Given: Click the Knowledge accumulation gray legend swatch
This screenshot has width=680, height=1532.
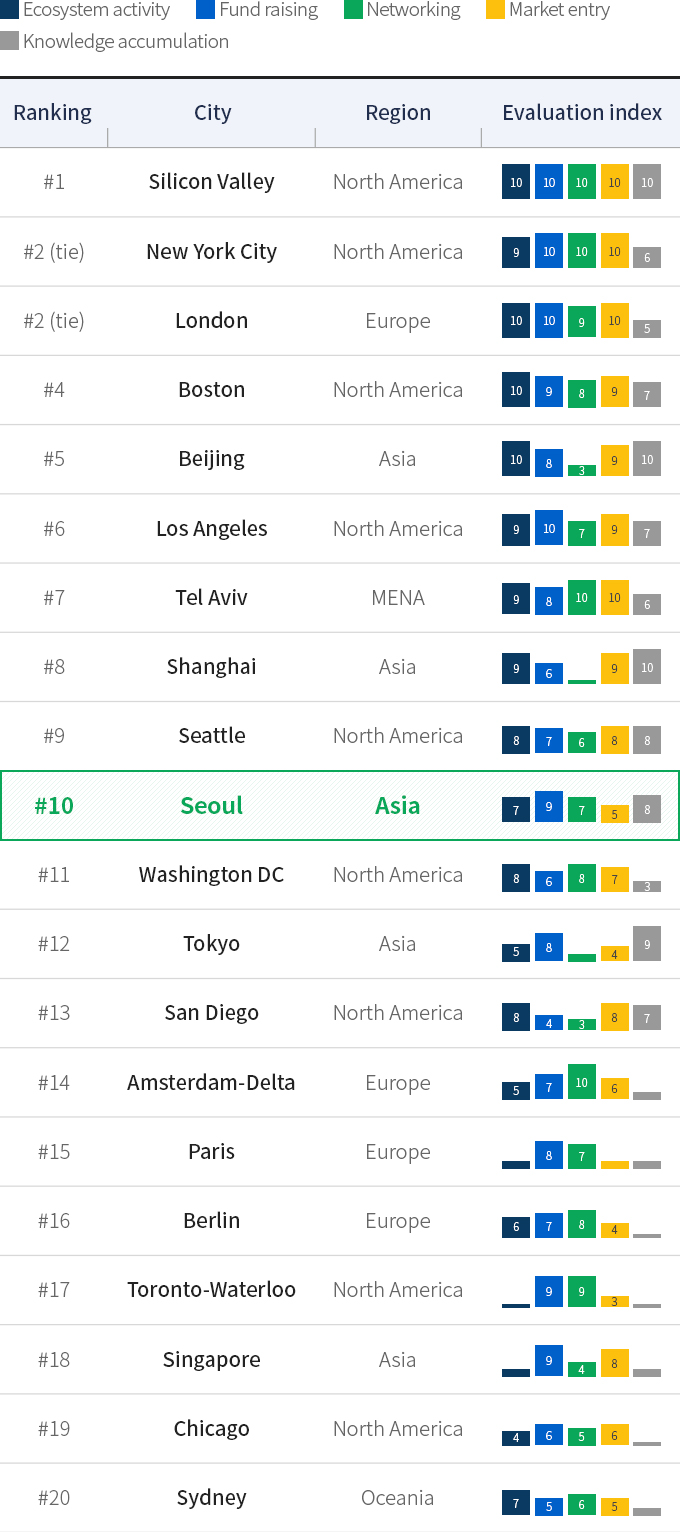Looking at the screenshot, I should point(9,41).
